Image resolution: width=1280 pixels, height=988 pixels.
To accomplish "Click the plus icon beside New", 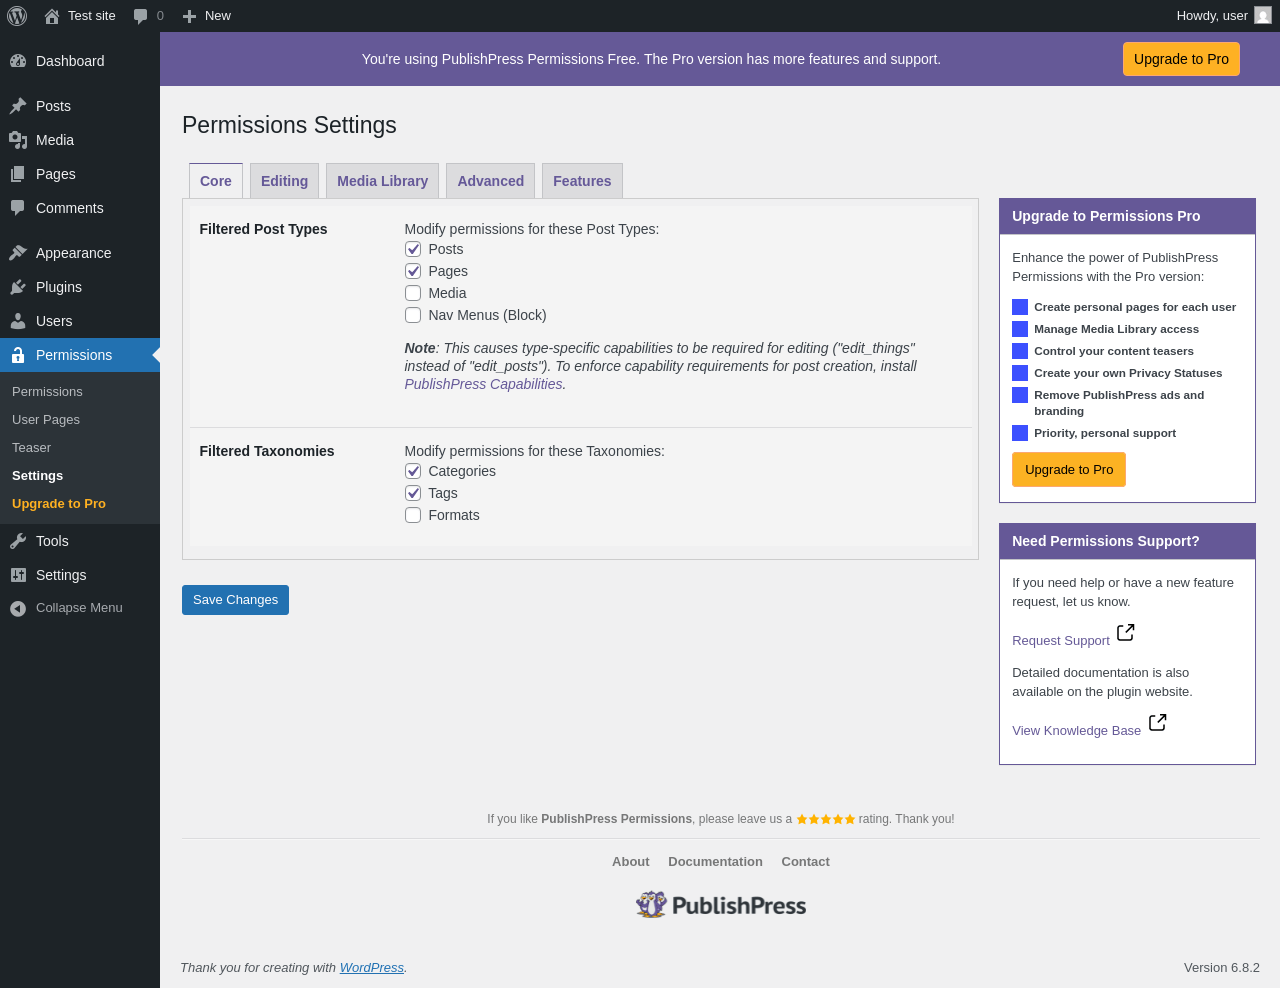I will [x=189, y=16].
